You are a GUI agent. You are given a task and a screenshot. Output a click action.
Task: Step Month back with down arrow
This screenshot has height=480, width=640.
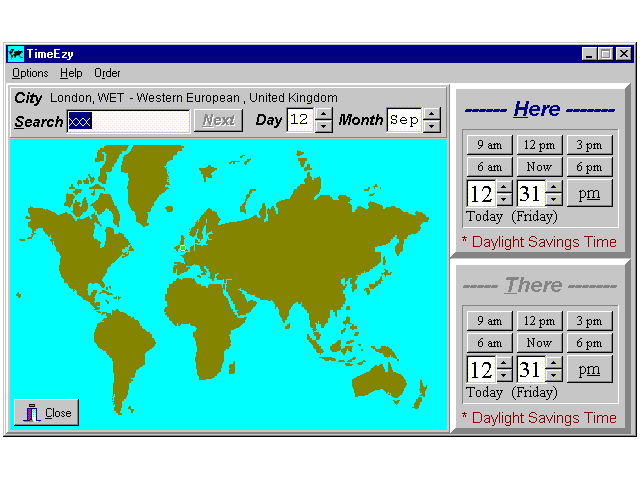[x=431, y=127]
